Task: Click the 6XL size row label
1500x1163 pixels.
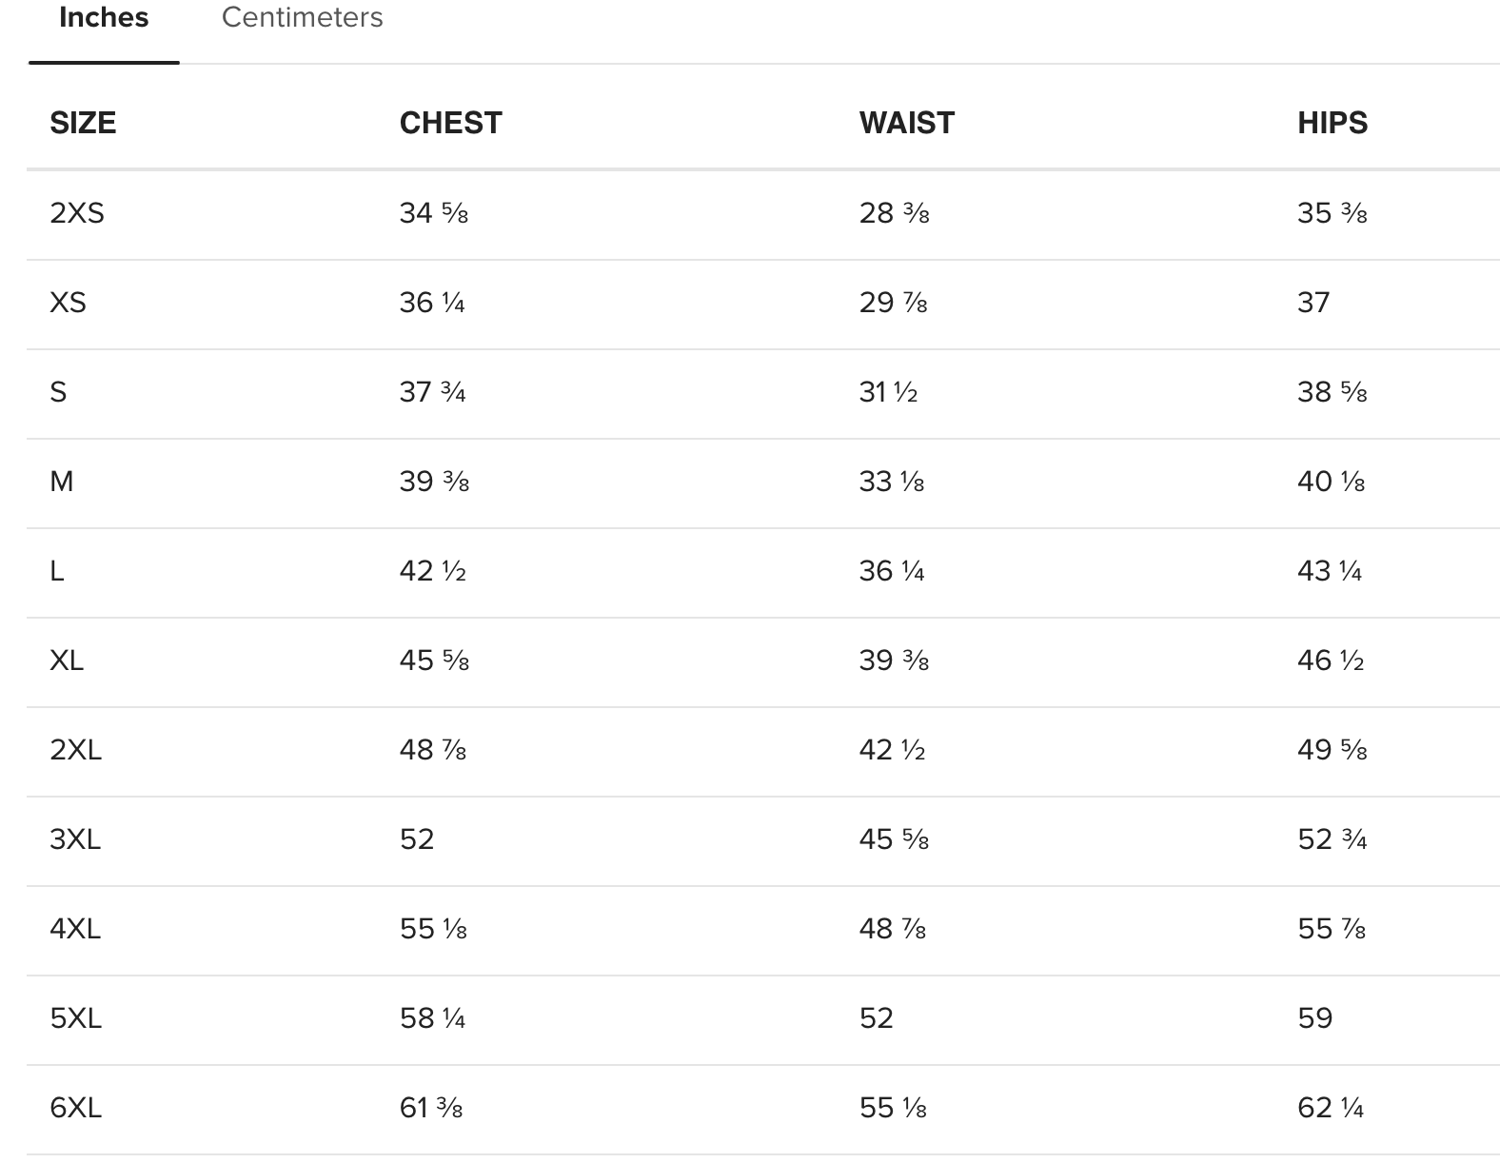Action: 76,1108
